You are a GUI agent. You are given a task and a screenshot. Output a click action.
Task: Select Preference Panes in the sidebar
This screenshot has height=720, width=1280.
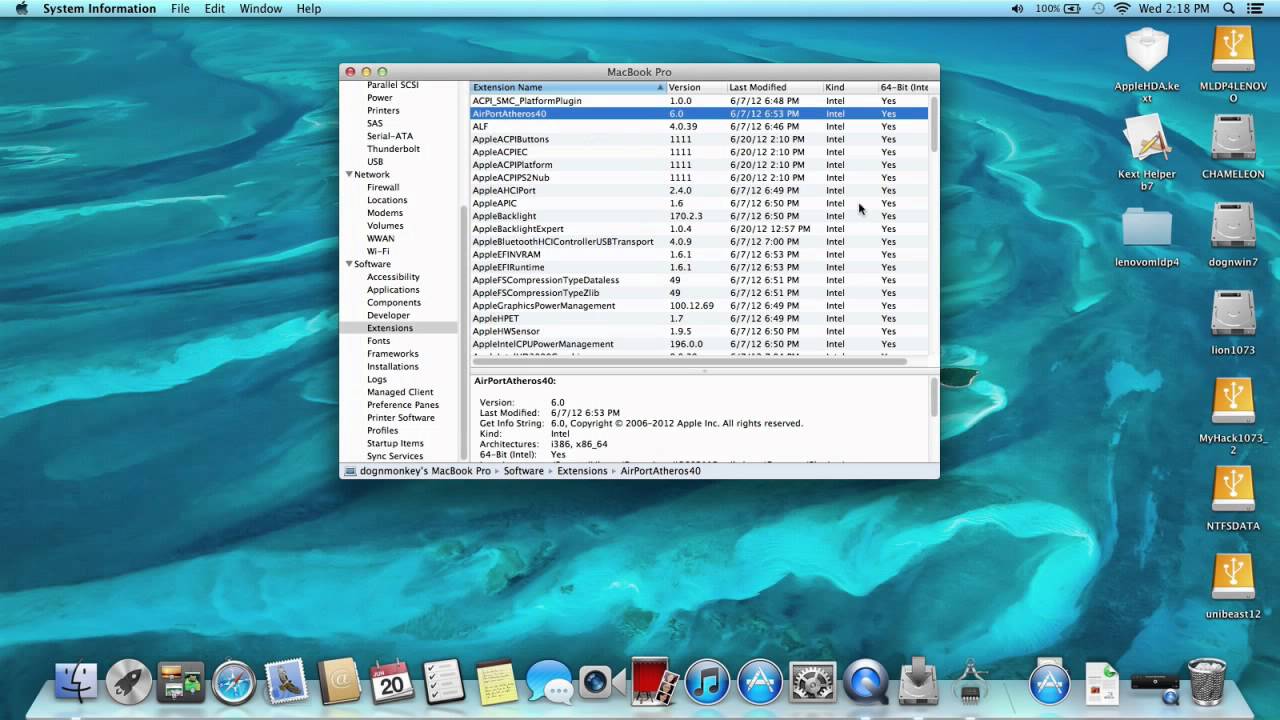point(402,405)
